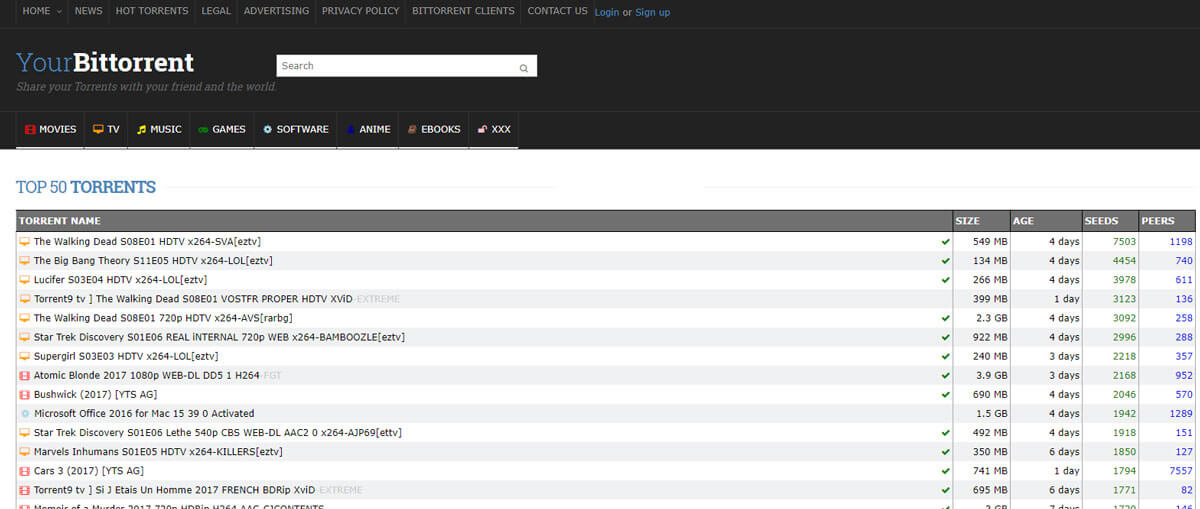Open Bittorrent Clients page

tap(464, 11)
